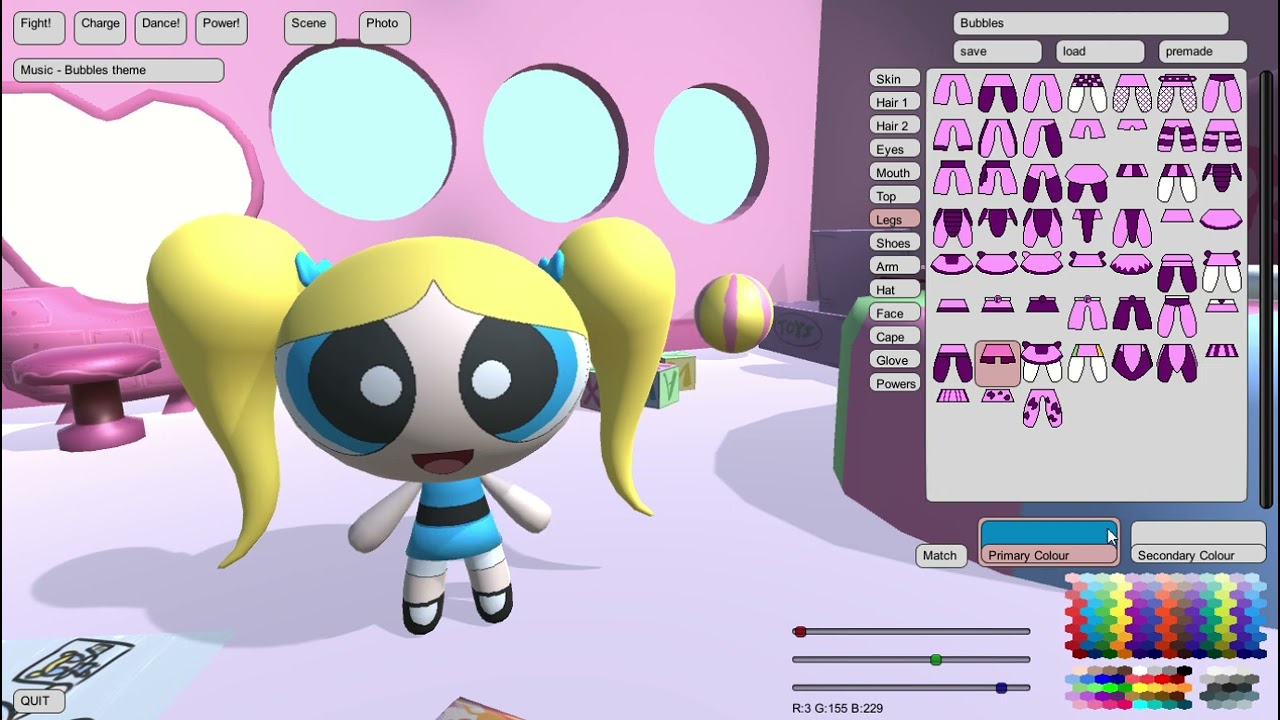Pick the bright cyan swatch in lower palette
This screenshot has height=720, width=1280.
click(x=1140, y=704)
